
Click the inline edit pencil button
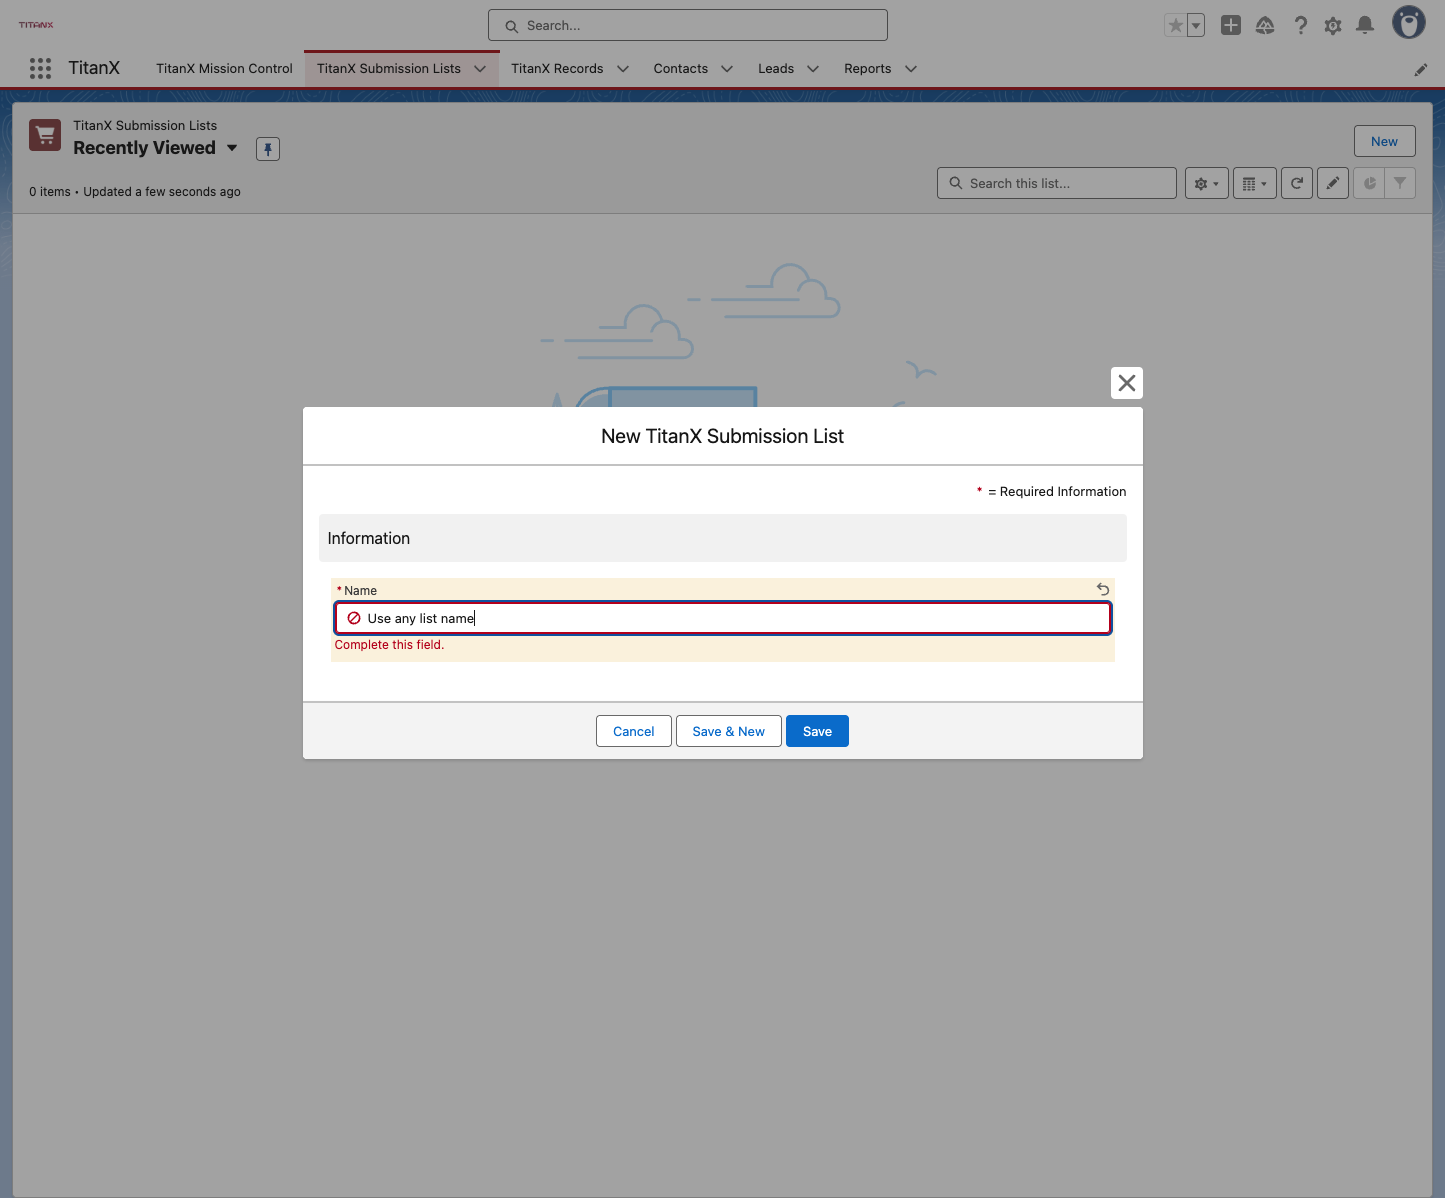(1333, 183)
